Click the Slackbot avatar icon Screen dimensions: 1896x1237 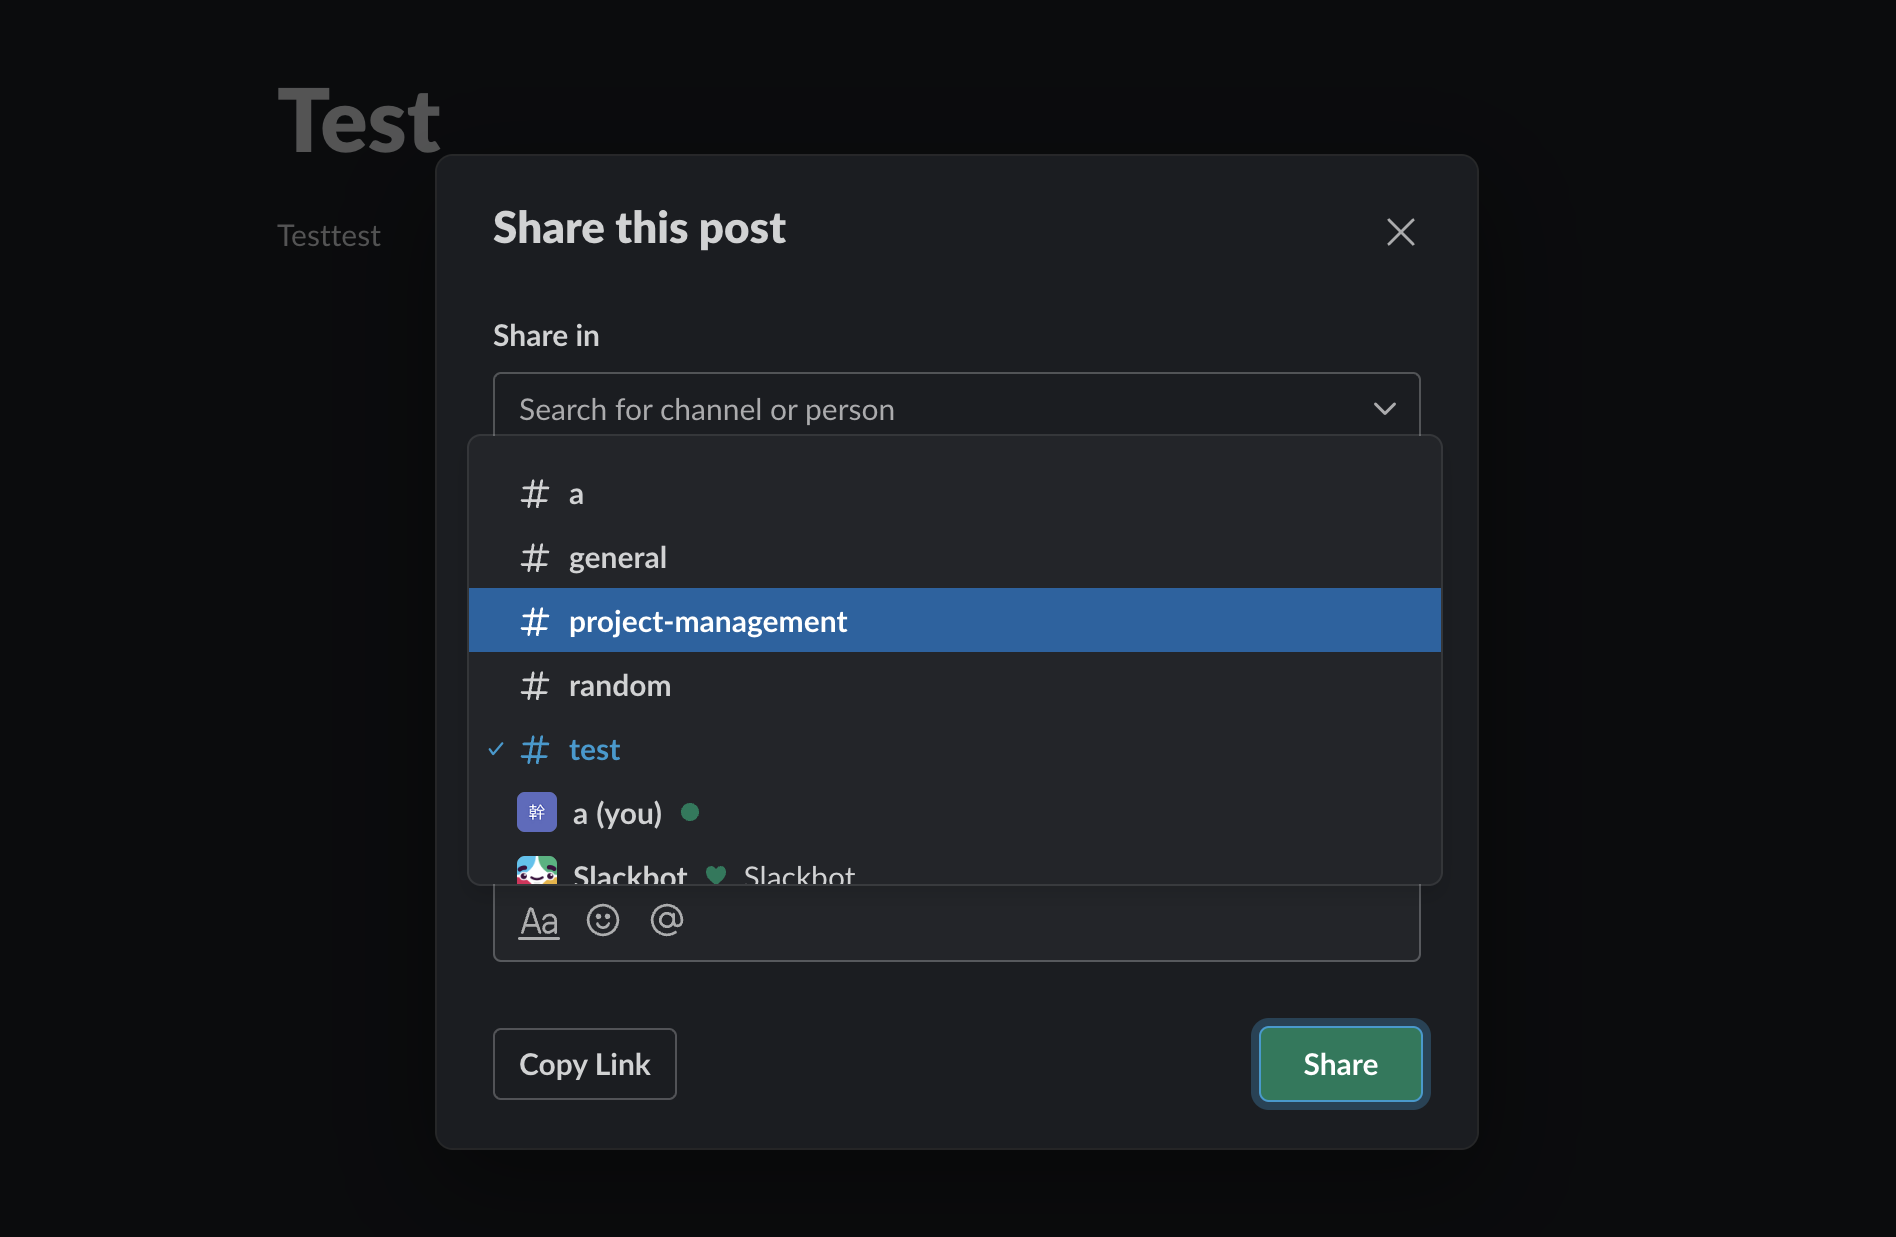click(x=537, y=871)
